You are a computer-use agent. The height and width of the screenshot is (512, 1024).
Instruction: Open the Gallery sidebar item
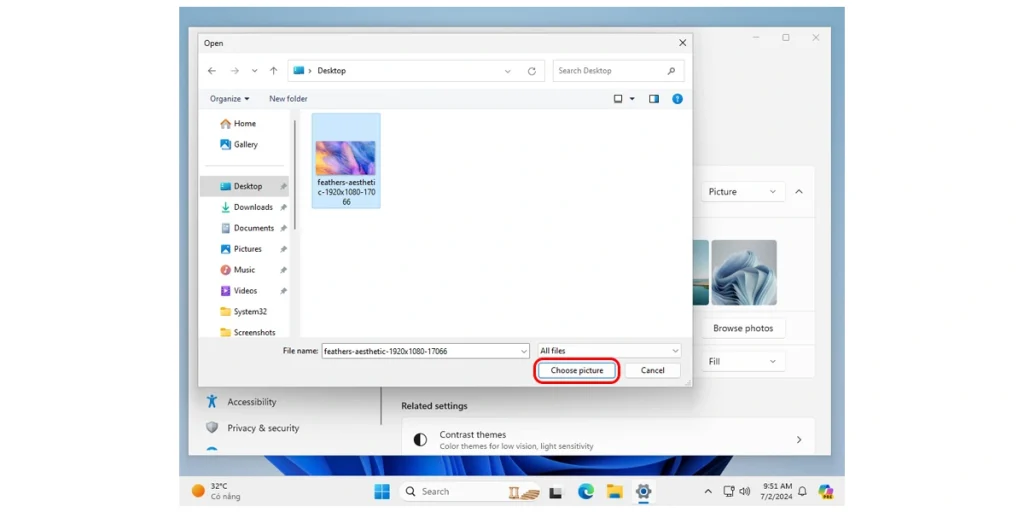tap(245, 145)
